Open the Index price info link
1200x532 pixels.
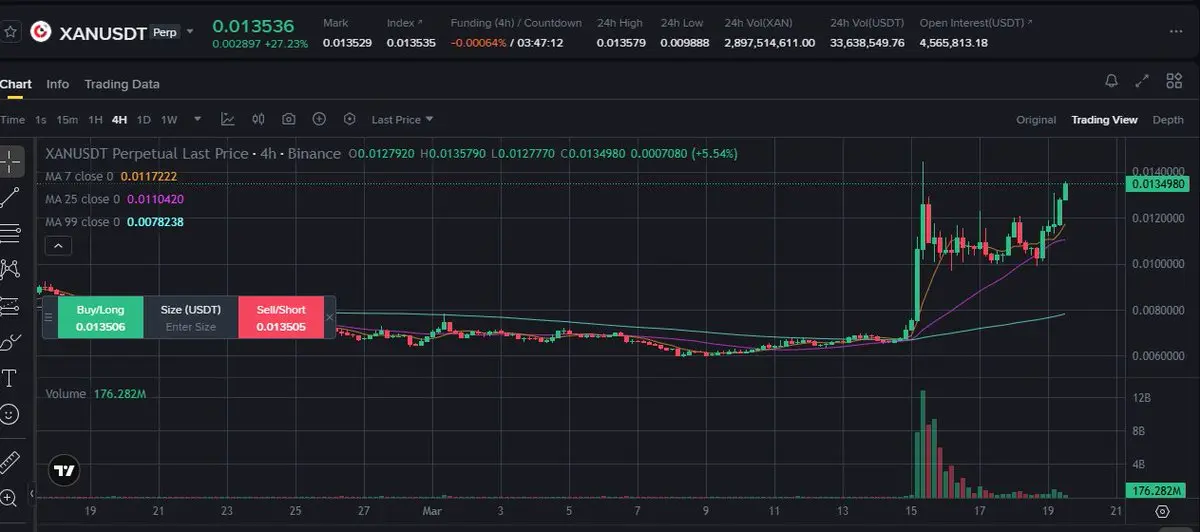(x=404, y=23)
